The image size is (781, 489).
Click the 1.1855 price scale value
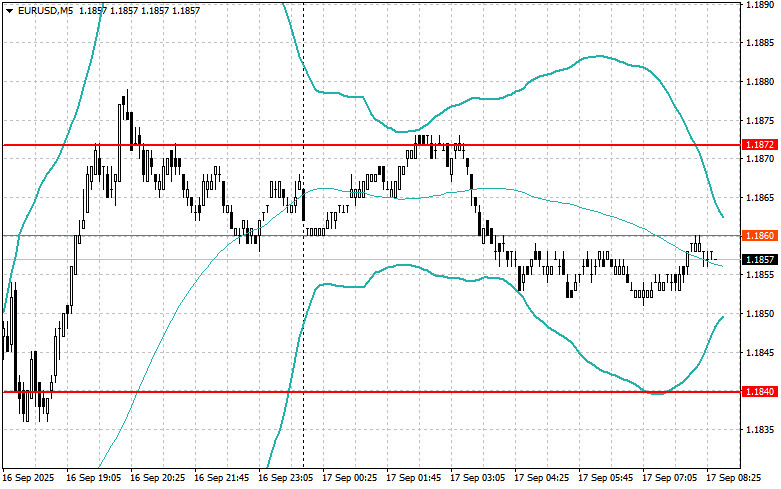point(760,275)
